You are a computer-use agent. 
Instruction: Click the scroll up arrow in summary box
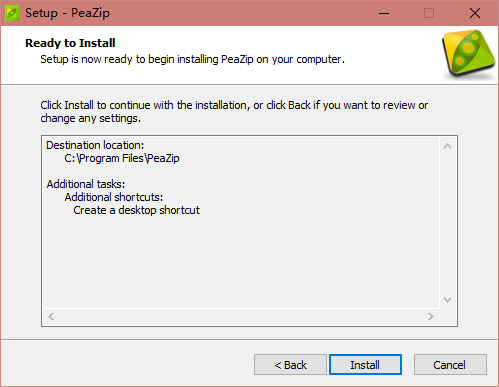pos(448,146)
